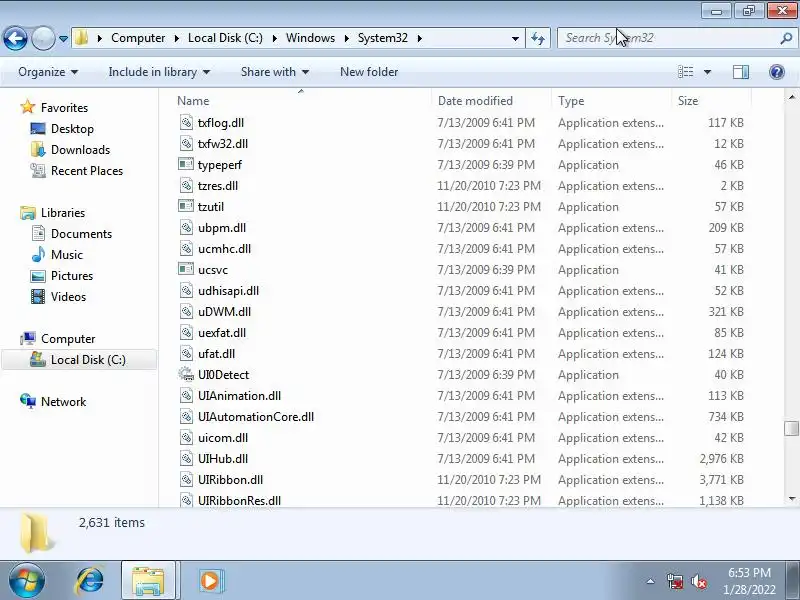Click the magnifier search icon
Viewport: 800px width, 600px height.
coord(786,38)
